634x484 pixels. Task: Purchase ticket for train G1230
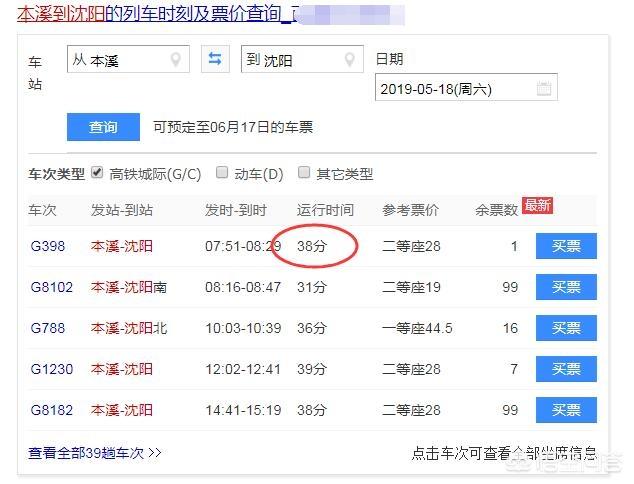(566, 369)
